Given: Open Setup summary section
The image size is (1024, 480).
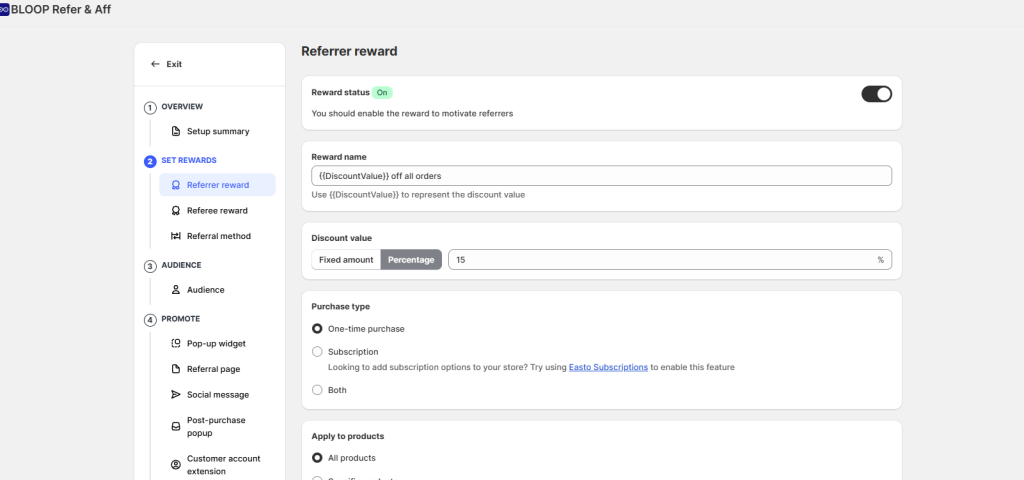Looking at the screenshot, I should tap(217, 131).
